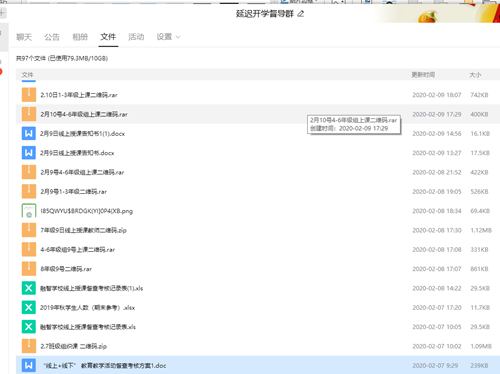Open the 公告 tab
Screen dimensions: 500x374
coord(52,37)
